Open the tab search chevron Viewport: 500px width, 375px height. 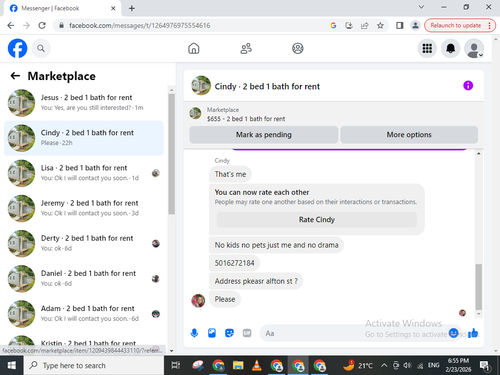pos(421,7)
